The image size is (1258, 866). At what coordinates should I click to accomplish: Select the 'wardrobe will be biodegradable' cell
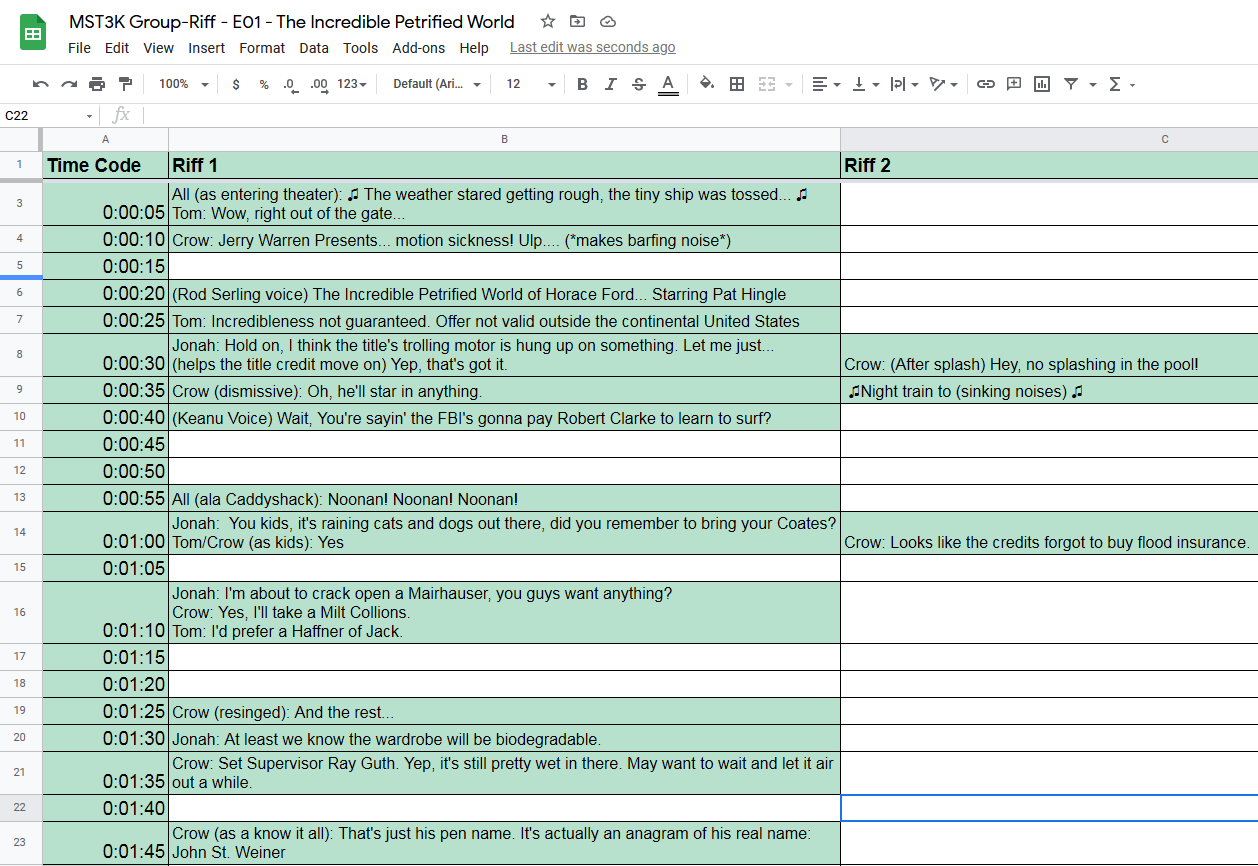(x=504, y=739)
